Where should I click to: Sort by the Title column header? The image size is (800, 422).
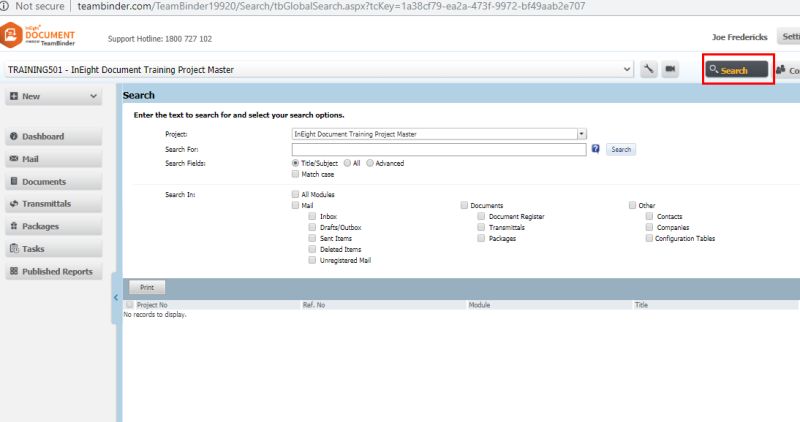tap(641, 305)
